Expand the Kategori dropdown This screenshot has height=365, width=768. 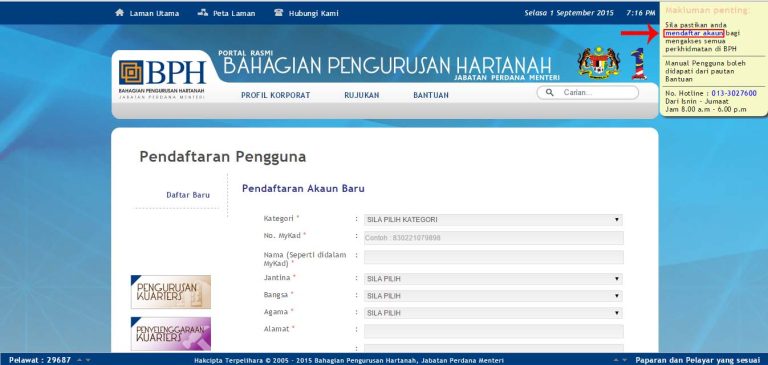pyautogui.click(x=493, y=220)
